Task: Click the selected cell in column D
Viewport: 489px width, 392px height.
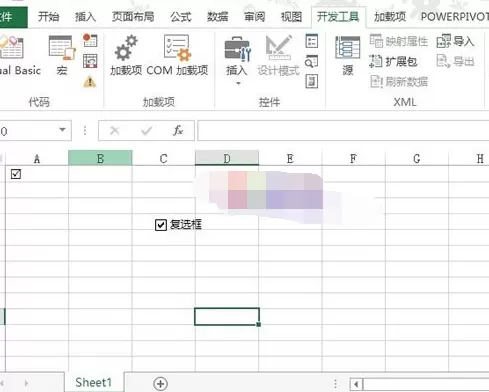Action: 227,316
